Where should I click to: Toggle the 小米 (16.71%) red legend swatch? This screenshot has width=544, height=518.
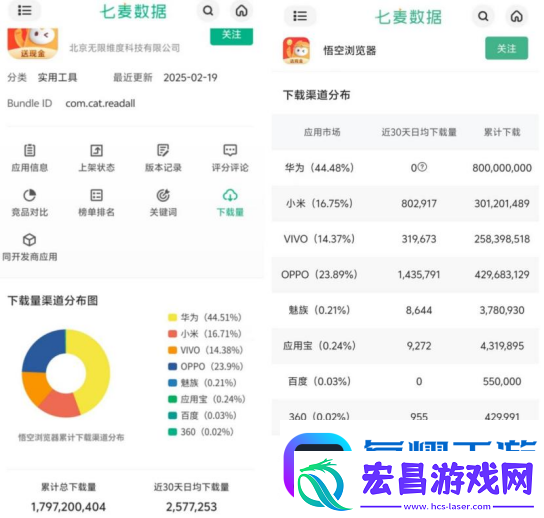coord(172,333)
